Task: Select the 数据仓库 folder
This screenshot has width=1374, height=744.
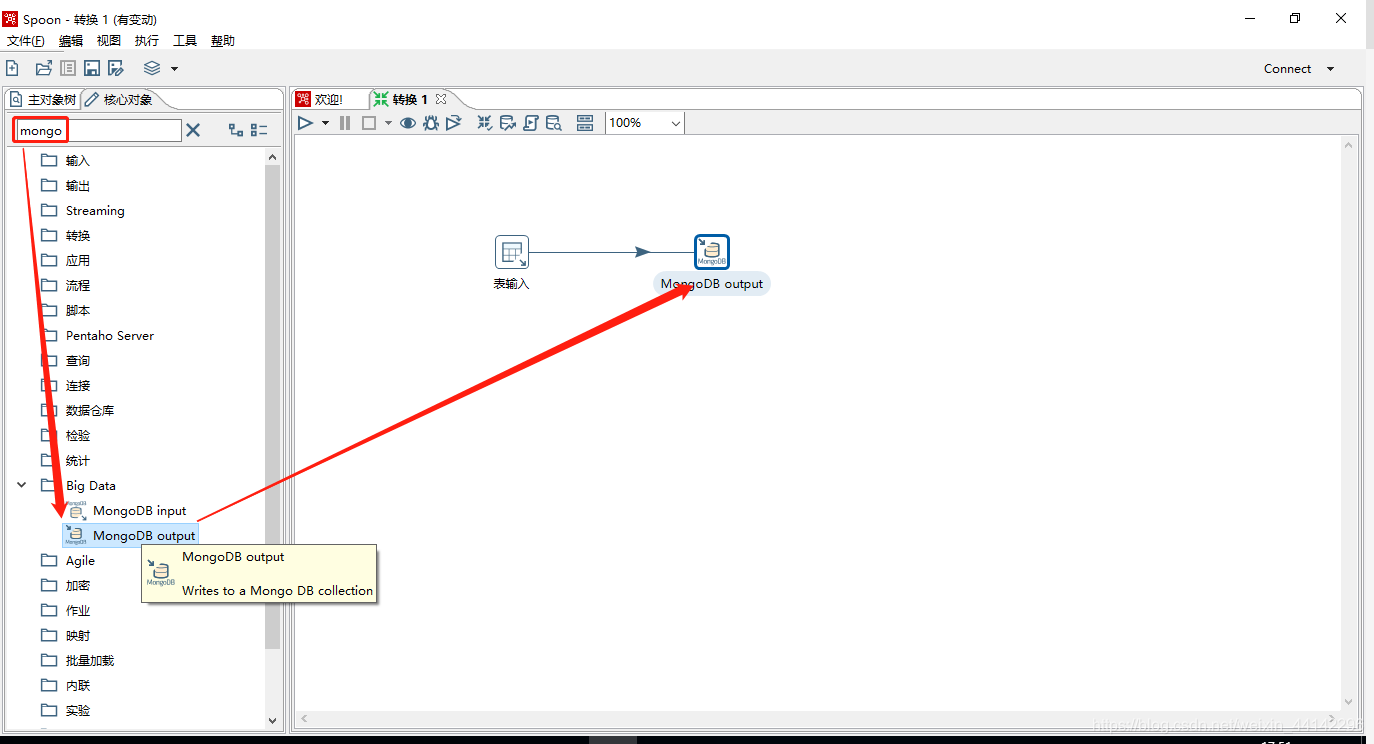Action: click(x=77, y=410)
